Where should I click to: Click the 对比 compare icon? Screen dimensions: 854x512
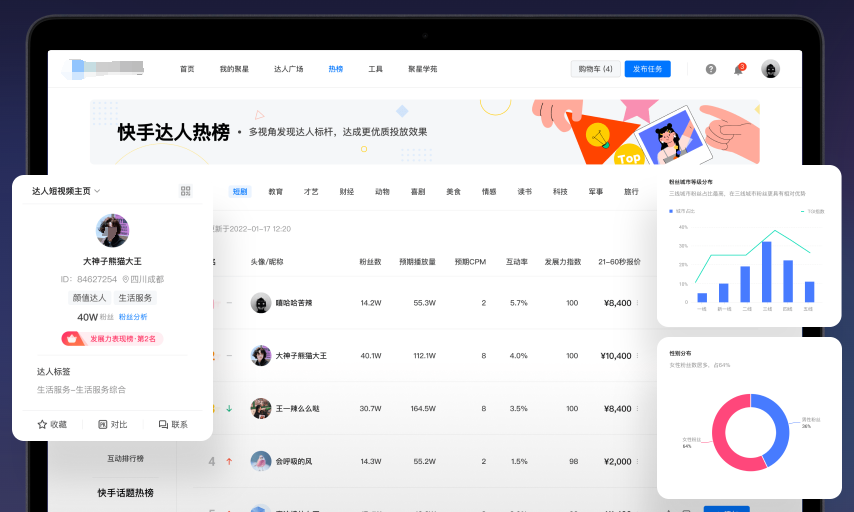(102, 424)
